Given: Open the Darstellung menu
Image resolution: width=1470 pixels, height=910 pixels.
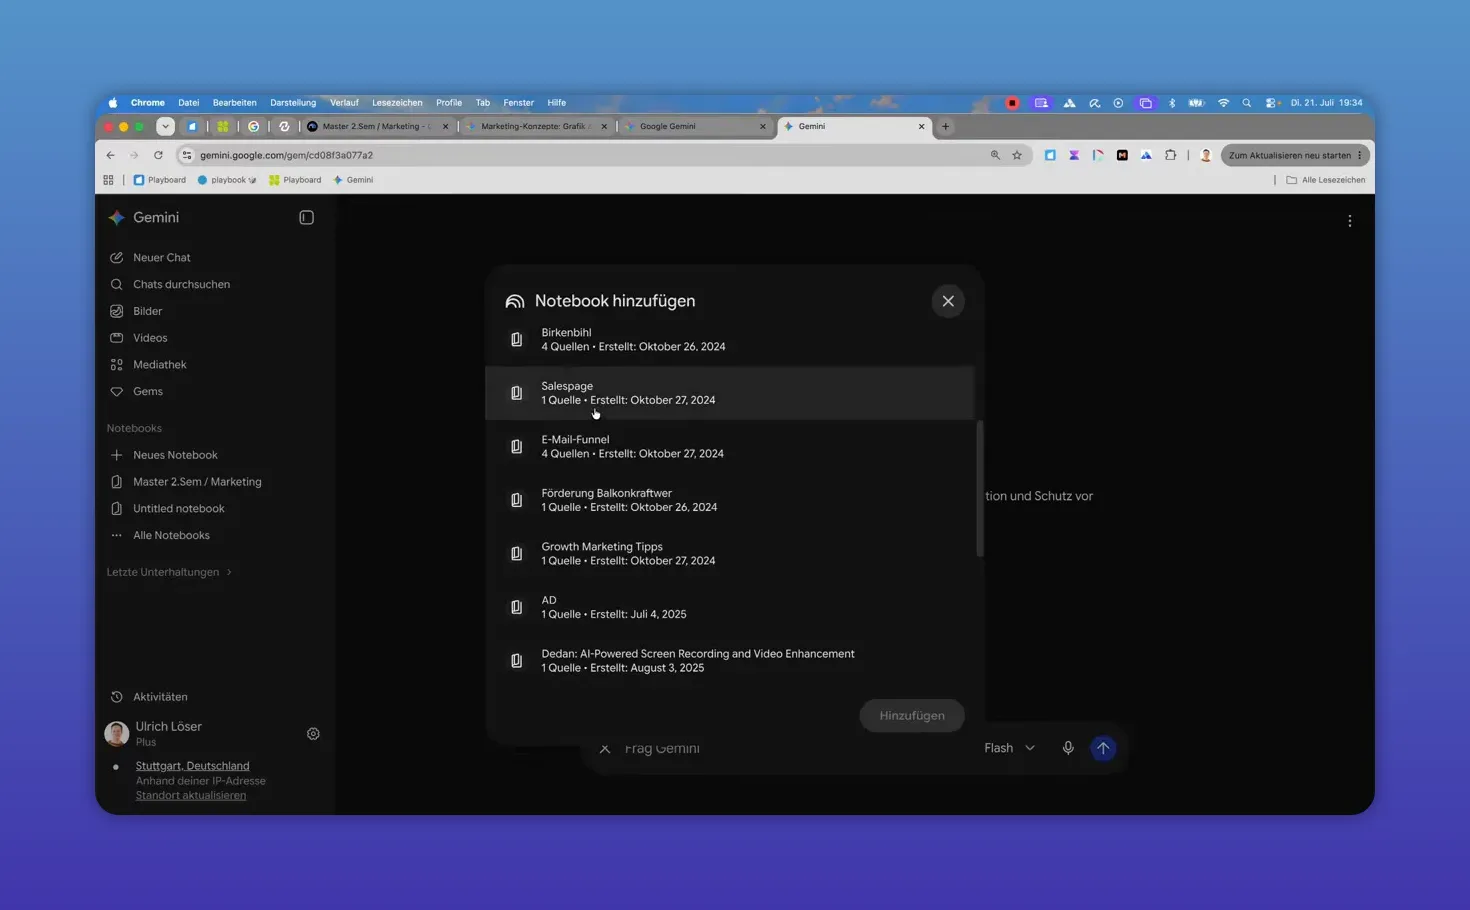Looking at the screenshot, I should [293, 103].
